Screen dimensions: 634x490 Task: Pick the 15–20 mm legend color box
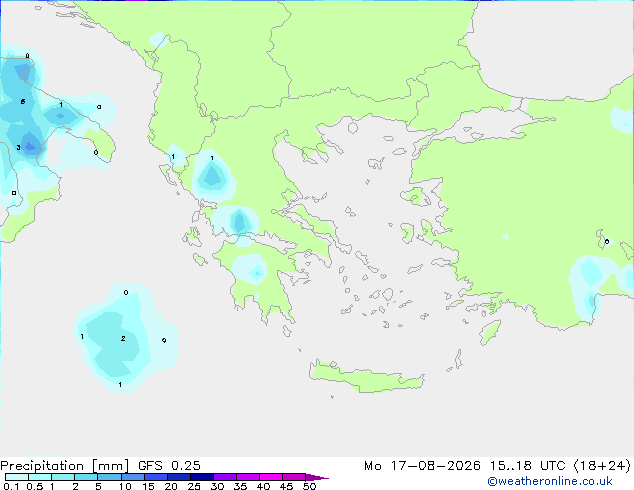click(155, 477)
